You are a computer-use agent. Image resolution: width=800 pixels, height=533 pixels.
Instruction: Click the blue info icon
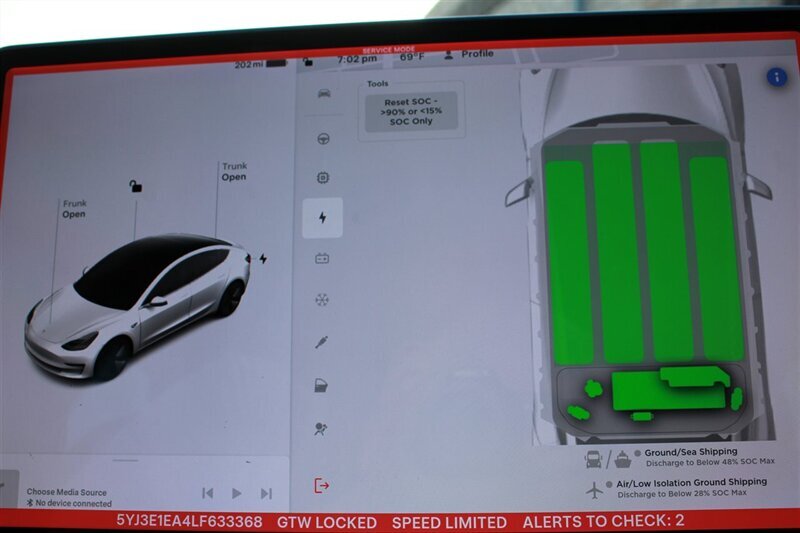(x=777, y=78)
